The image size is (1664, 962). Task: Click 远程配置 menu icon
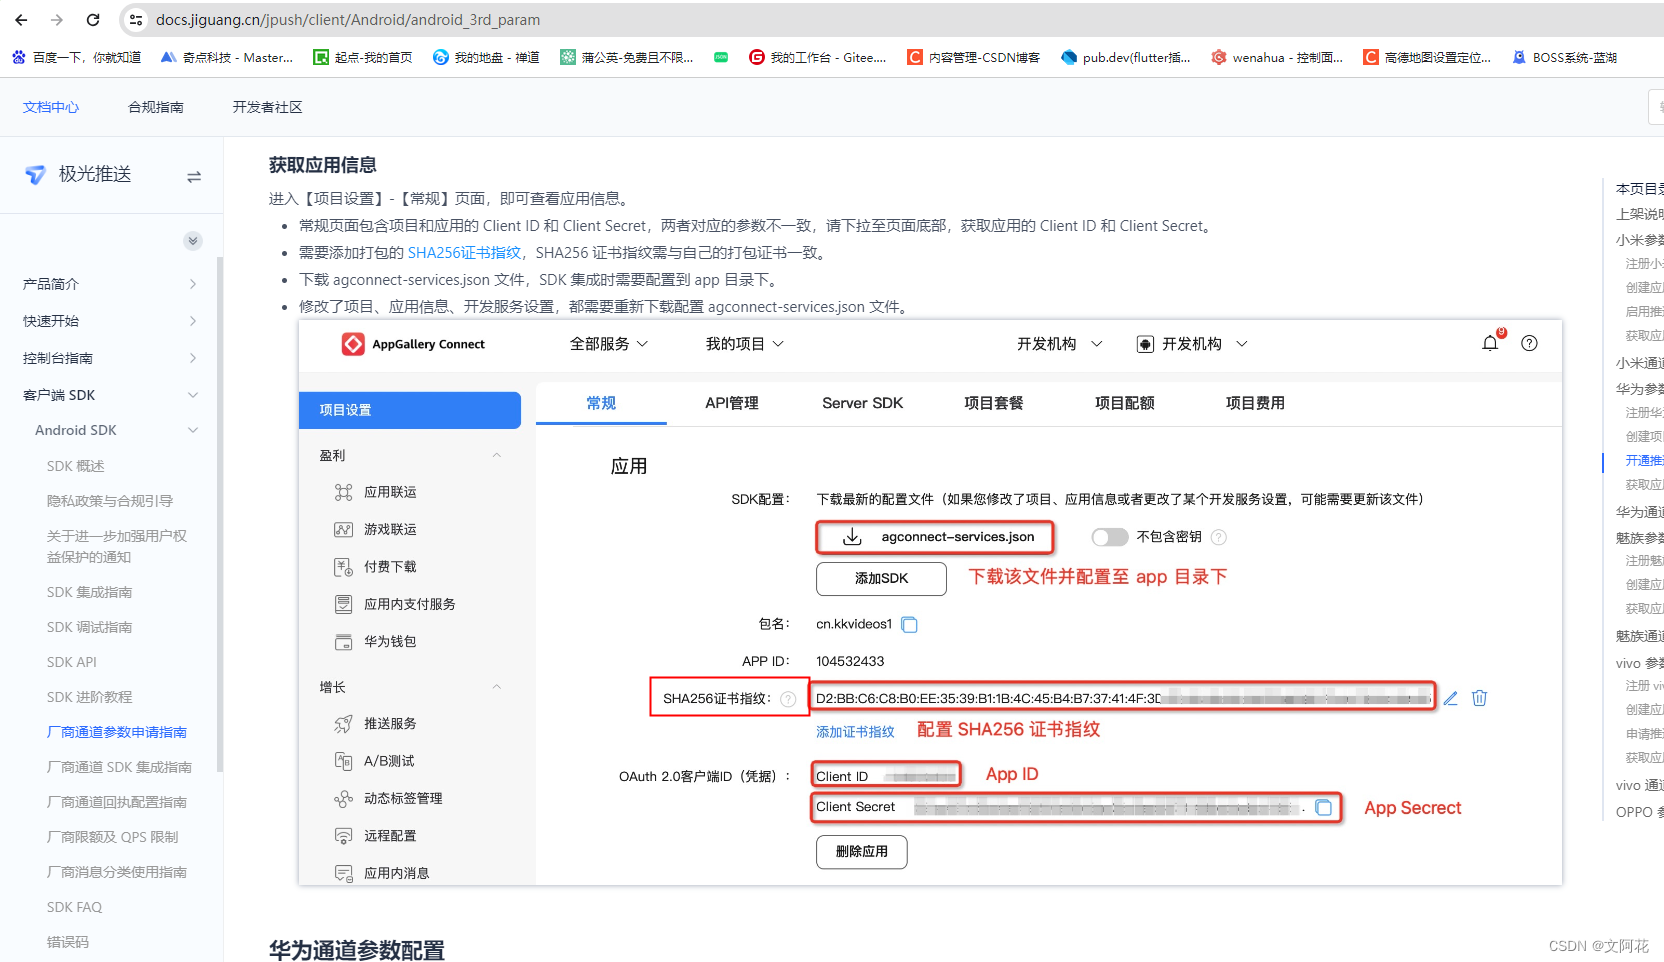click(343, 836)
